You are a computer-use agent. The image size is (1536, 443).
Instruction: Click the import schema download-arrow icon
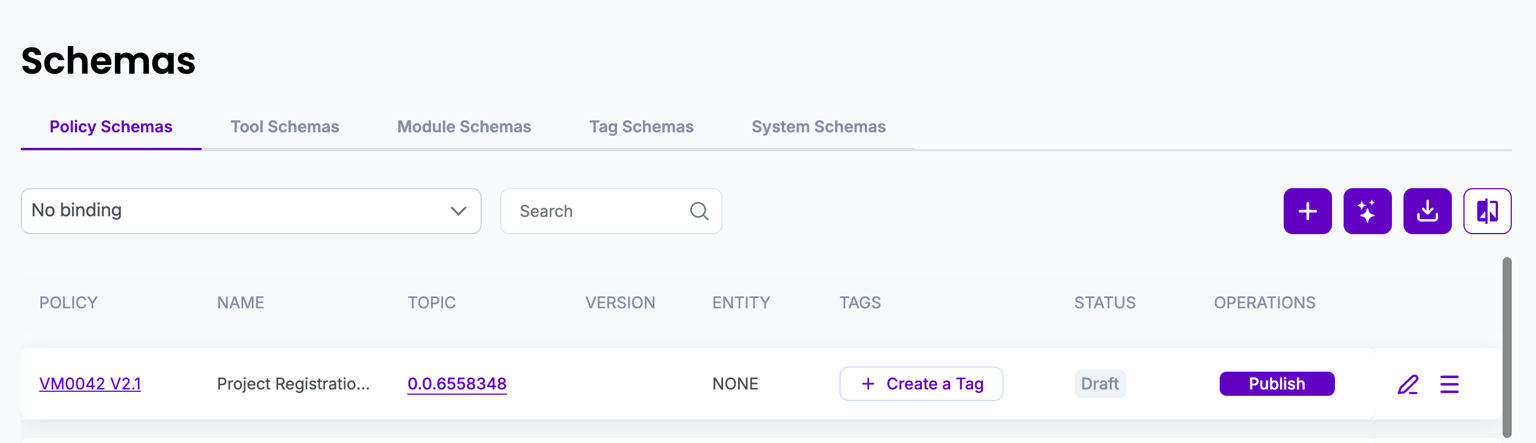click(x=1427, y=211)
